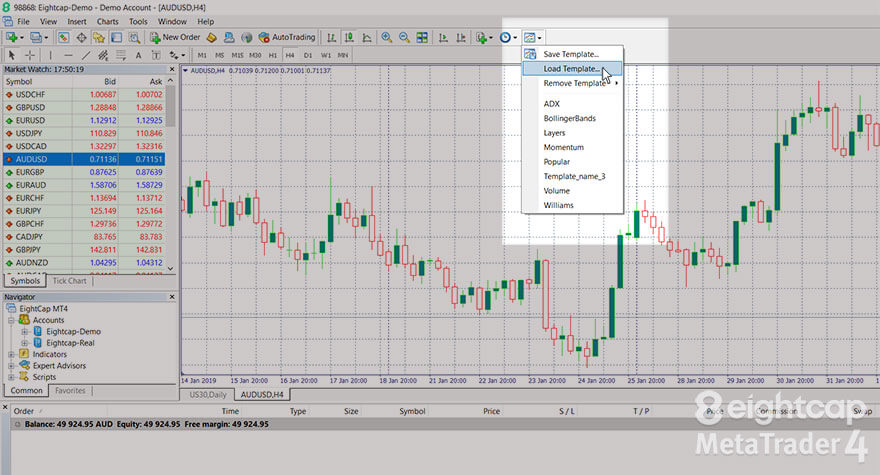The width and height of the screenshot is (880, 475).
Task: Click the New Order button
Action: [x=175, y=38]
